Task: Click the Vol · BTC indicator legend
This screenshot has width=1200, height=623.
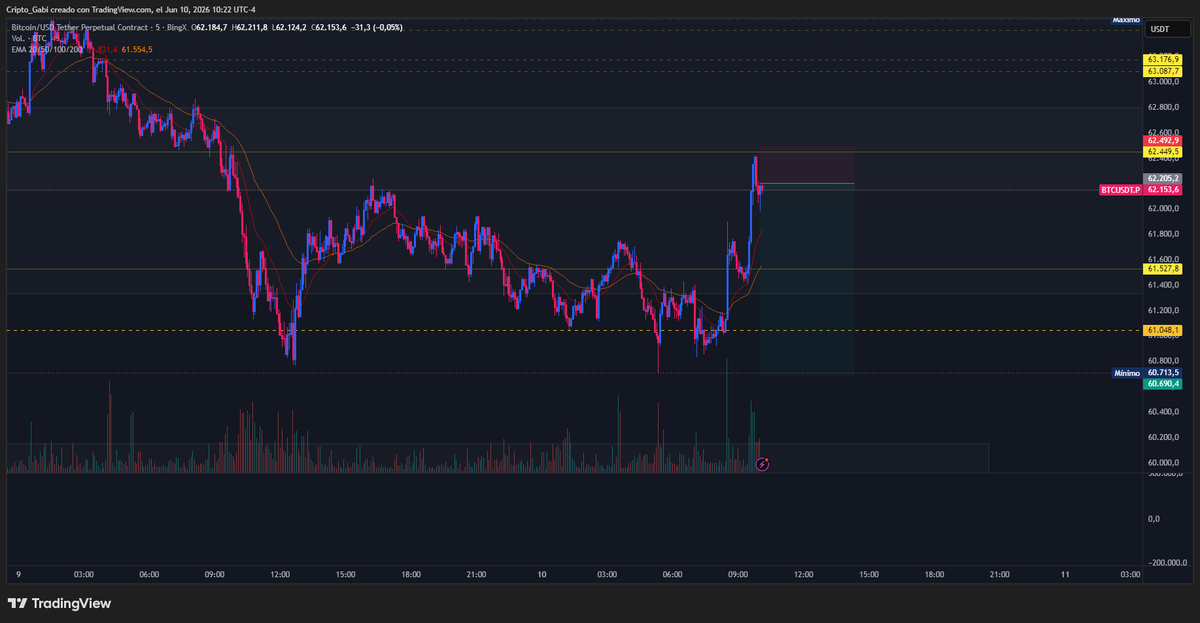Action: [30, 38]
